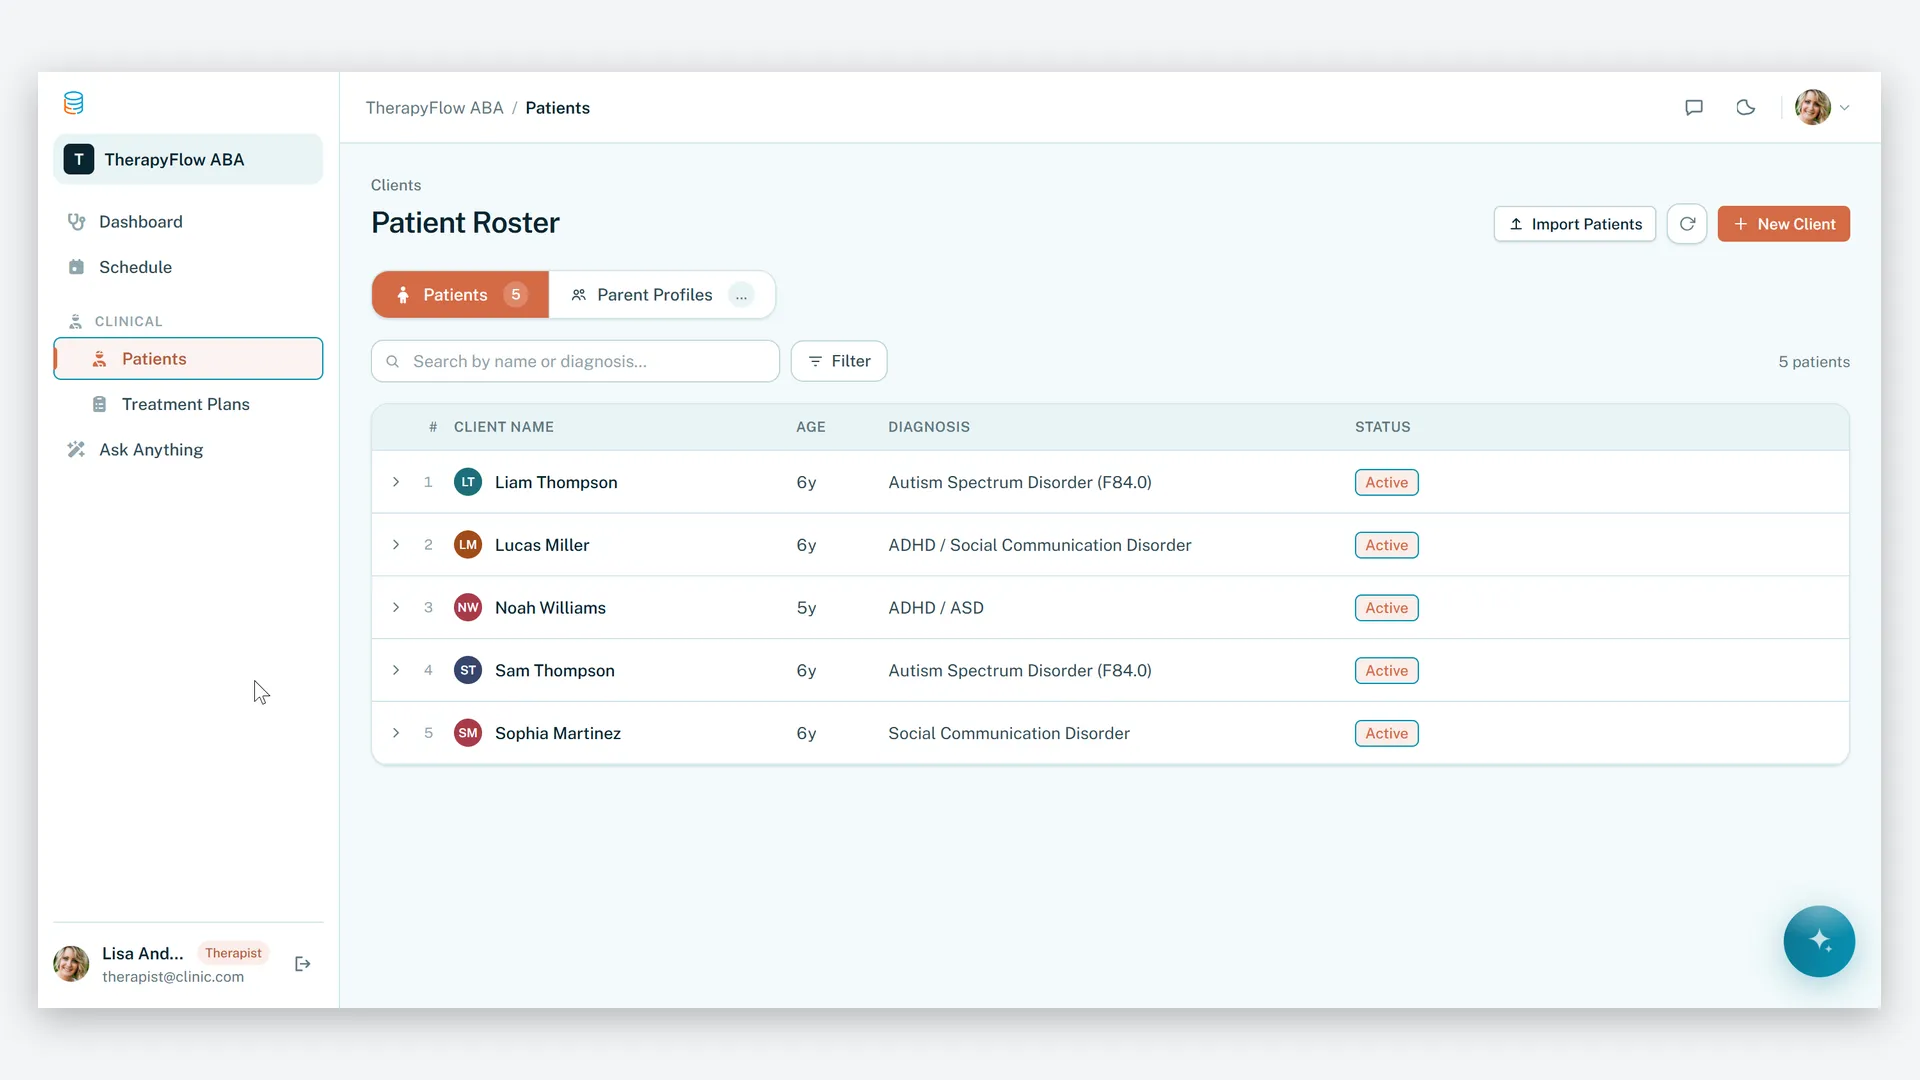The image size is (1920, 1080).
Task: Switch to the Patients tab
Action: (460, 295)
